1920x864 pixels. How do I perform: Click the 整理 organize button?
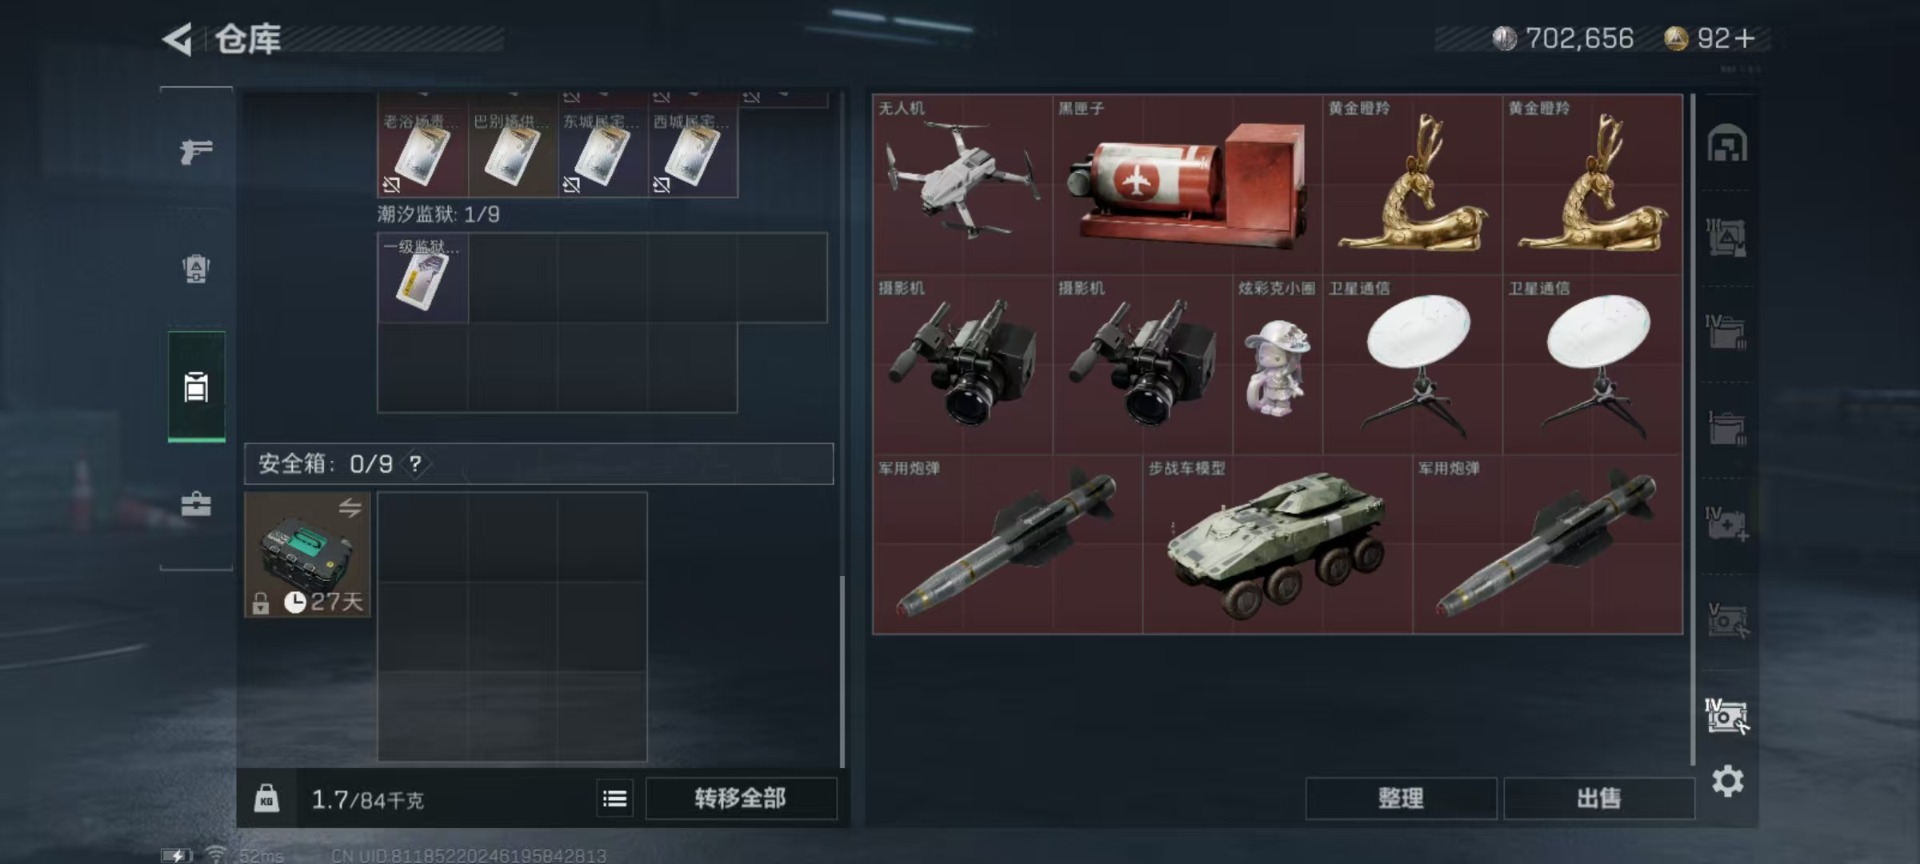(1400, 798)
